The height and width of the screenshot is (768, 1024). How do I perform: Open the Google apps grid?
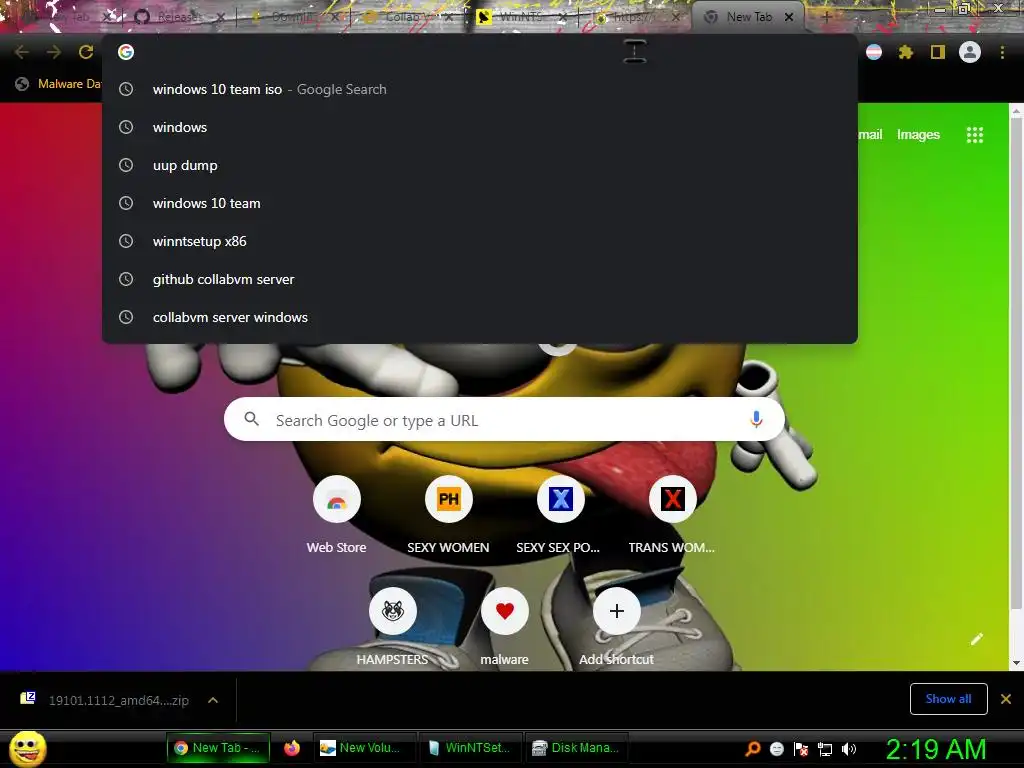point(975,135)
